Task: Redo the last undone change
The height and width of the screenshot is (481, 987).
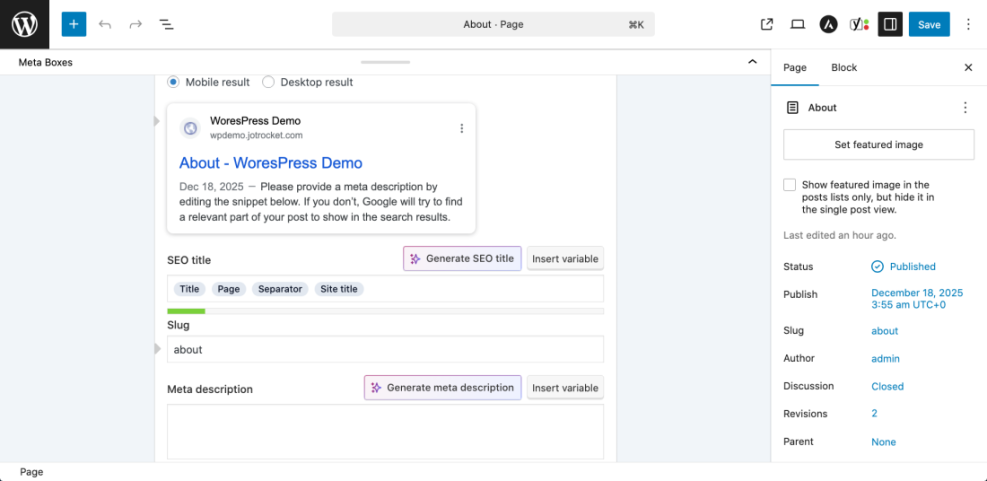Action: [x=135, y=25]
